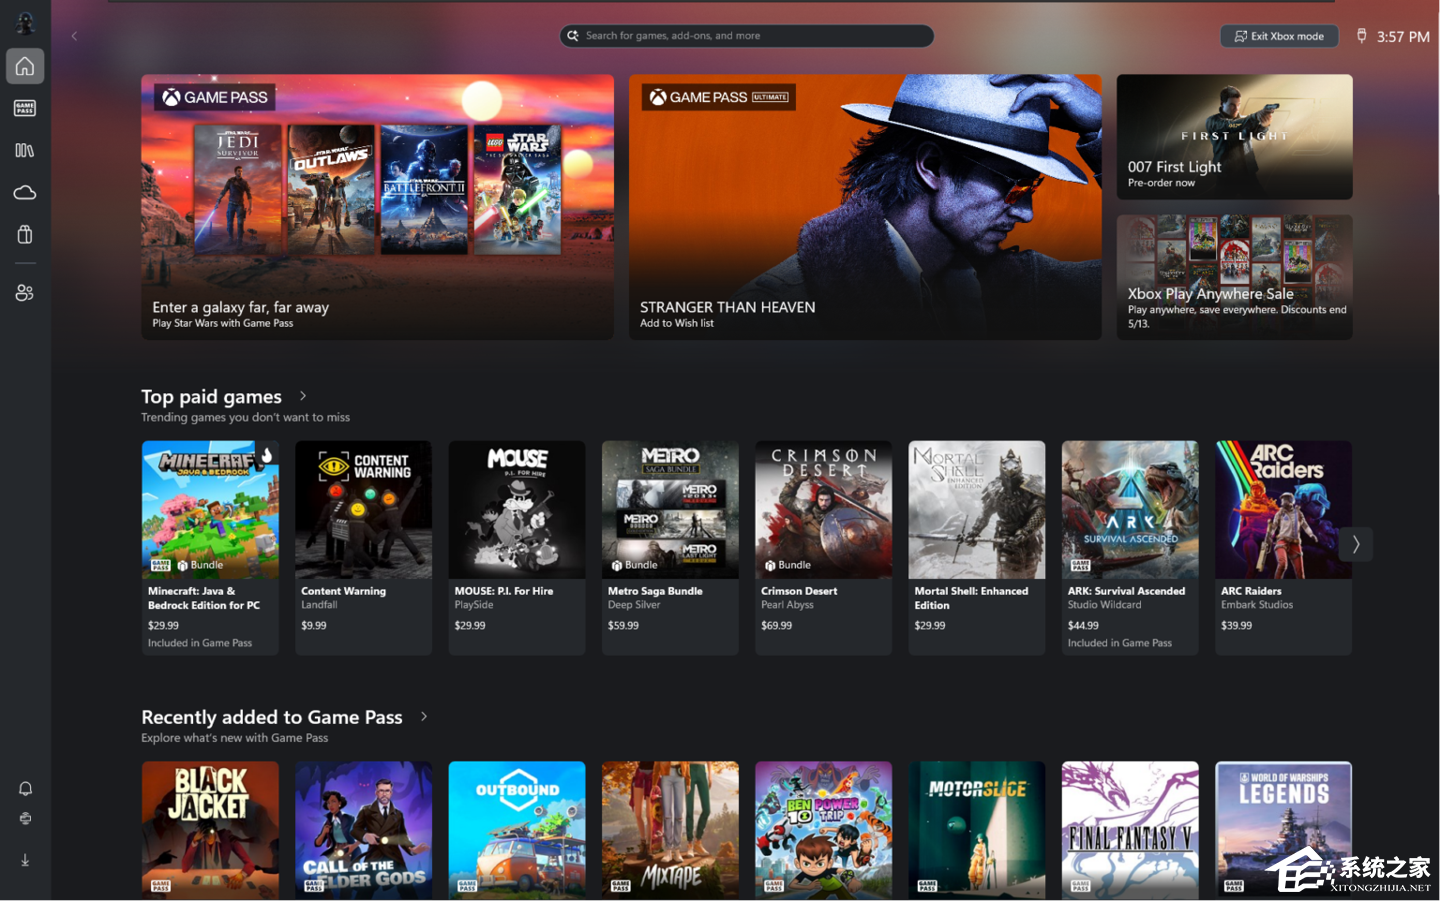Open the MOUSE: P.I. For Hire card
This screenshot has width=1440, height=901.
517,548
